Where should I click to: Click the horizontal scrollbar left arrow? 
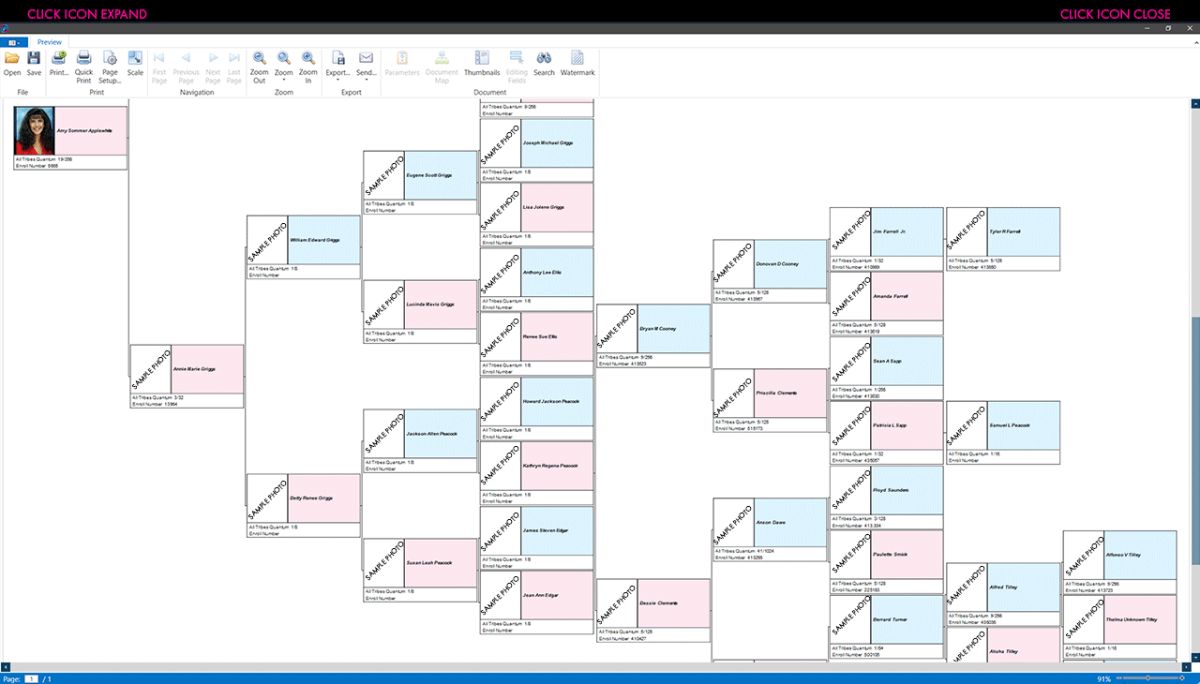pos(4,666)
